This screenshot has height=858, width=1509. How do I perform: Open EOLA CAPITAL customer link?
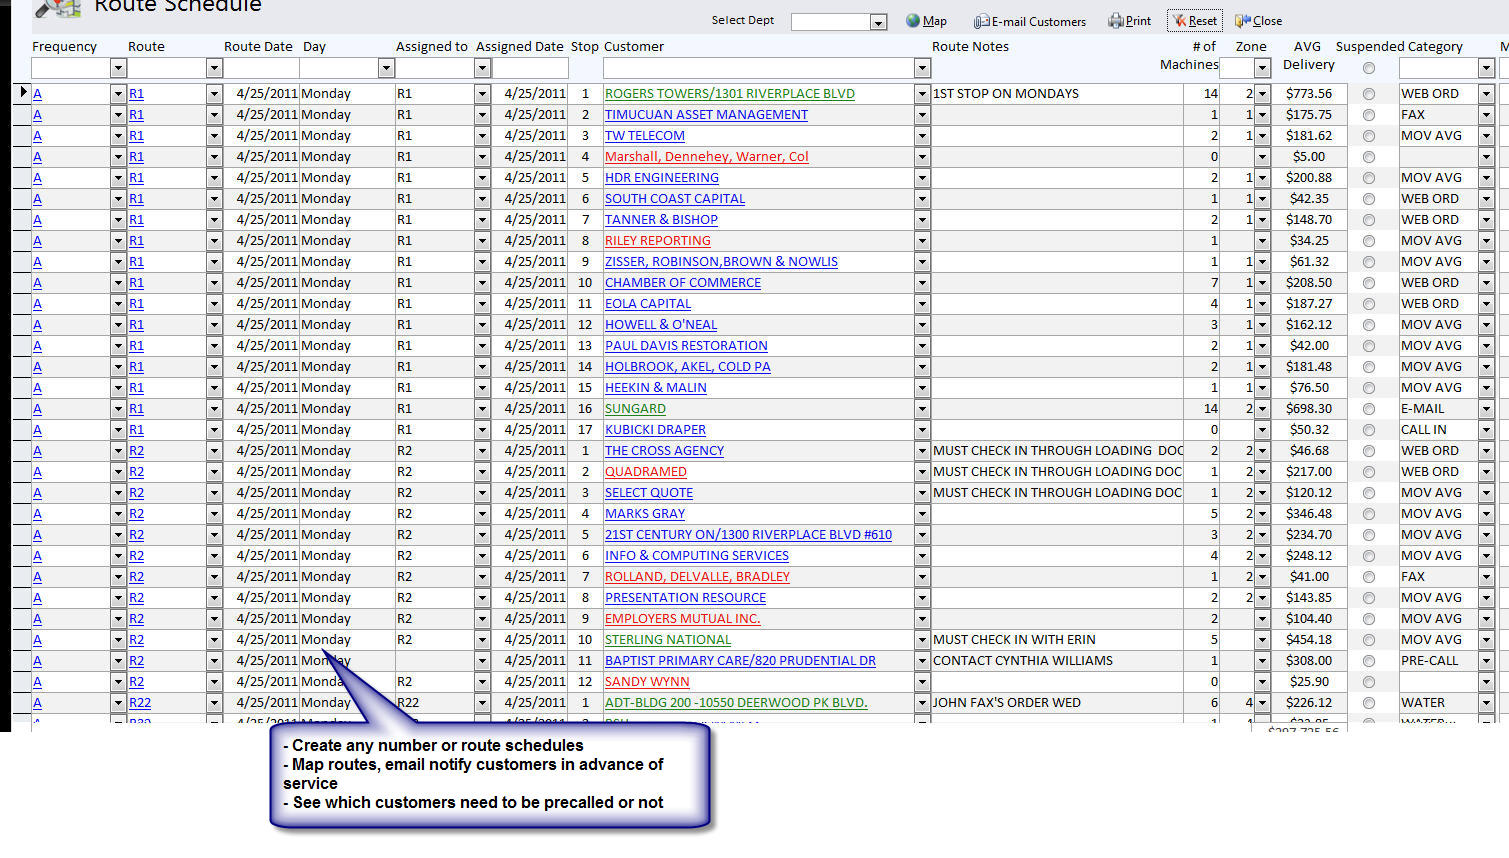(x=648, y=304)
